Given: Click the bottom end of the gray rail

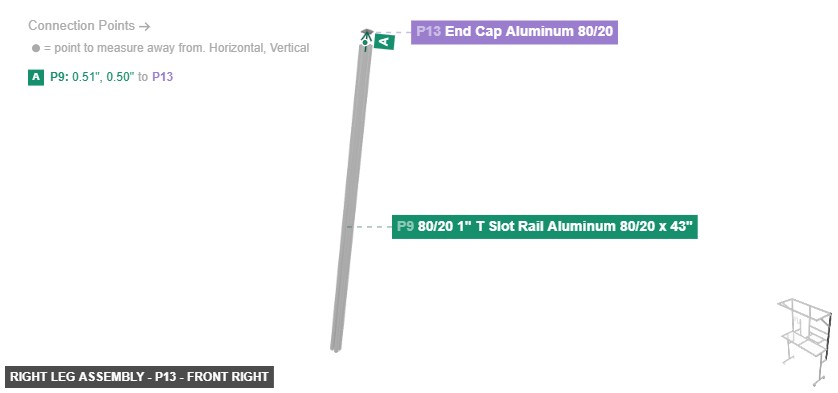Looking at the screenshot, I should pyautogui.click(x=336, y=348).
